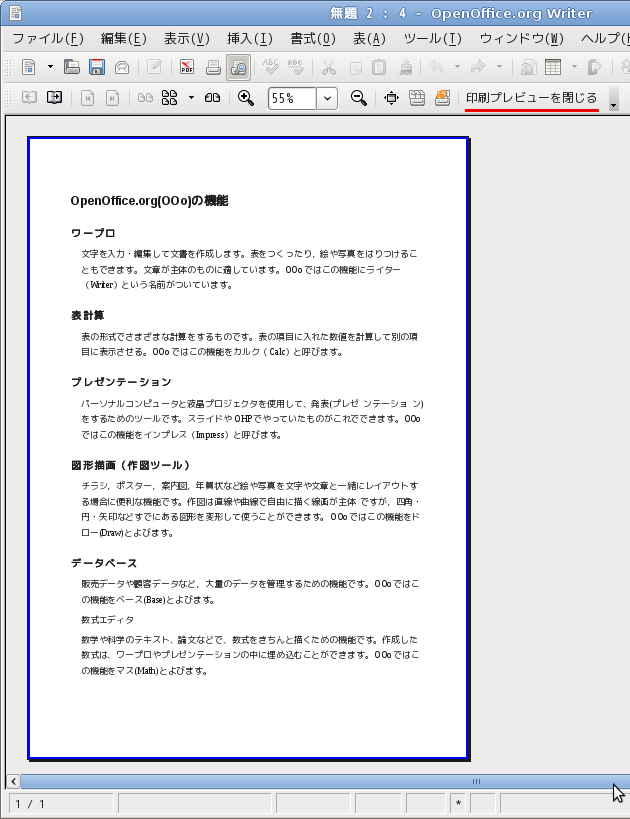
Task: Open the ウィンドウ(W) menu
Action: (521, 39)
